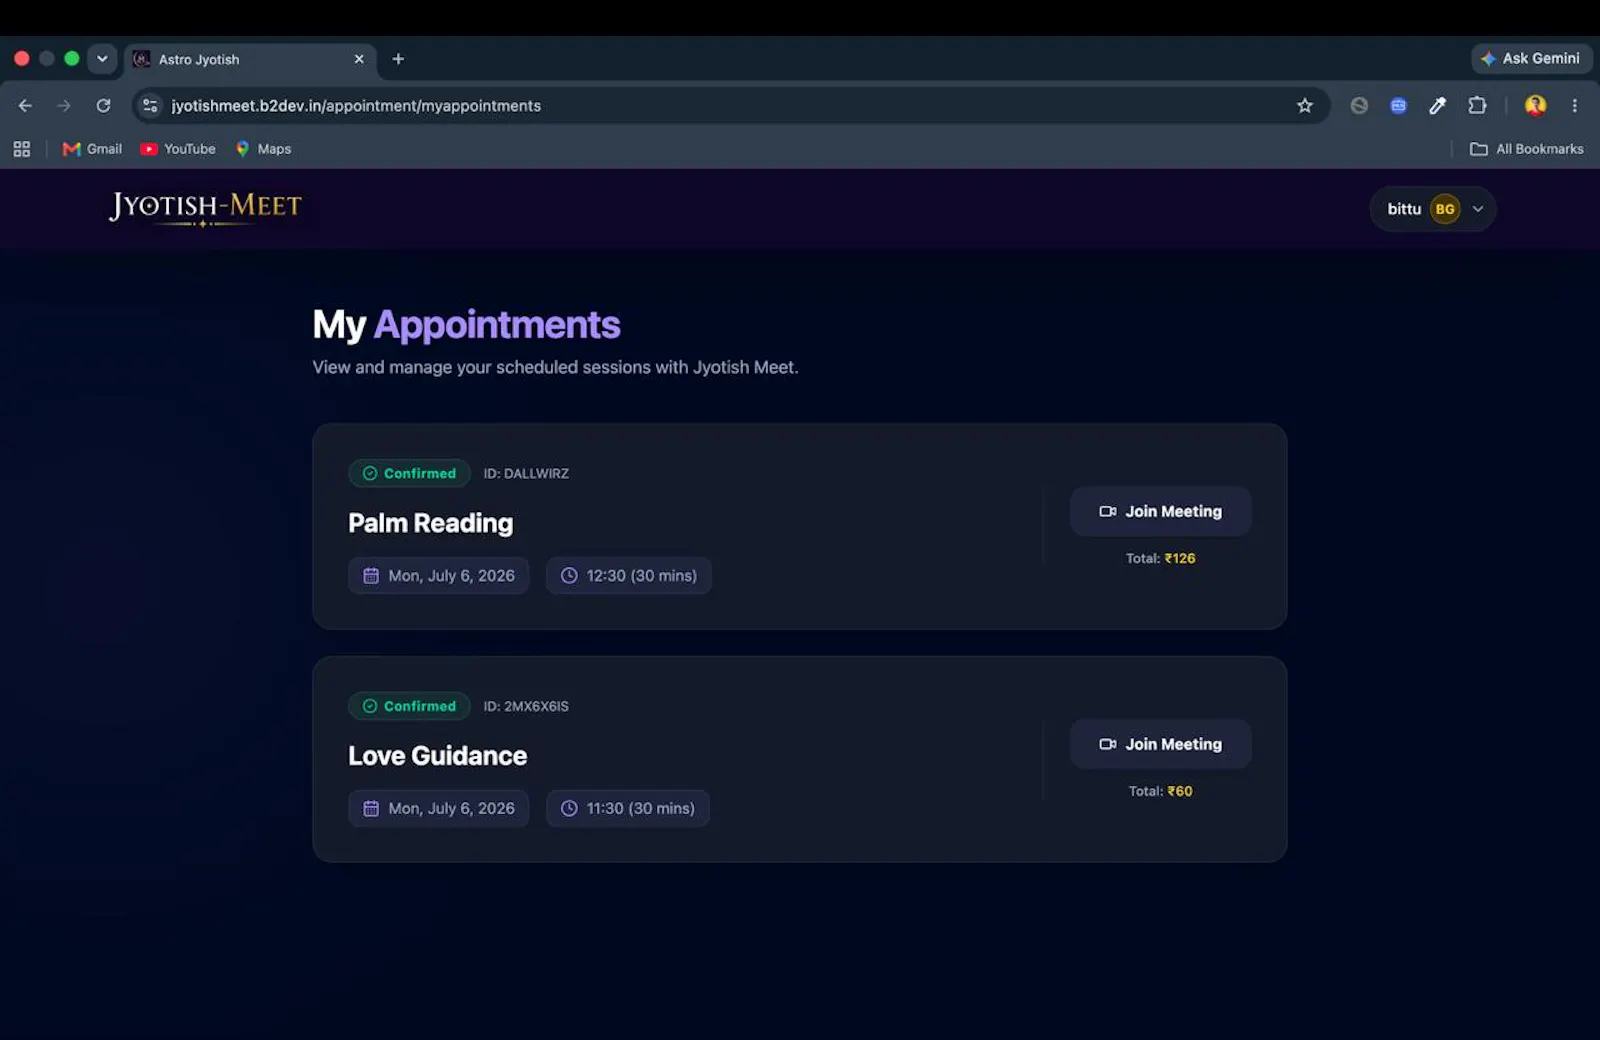Click calendar icon on Palm Reading date
Viewport: 1600px width, 1040px height.
coord(371,576)
